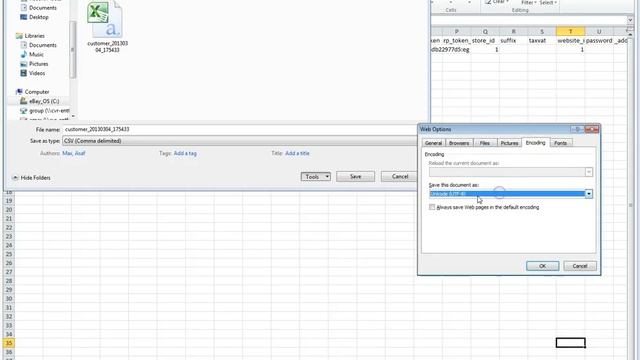The width and height of the screenshot is (640, 360).
Task: Toggle Always save Web pages in default encoding
Action: pos(432,207)
